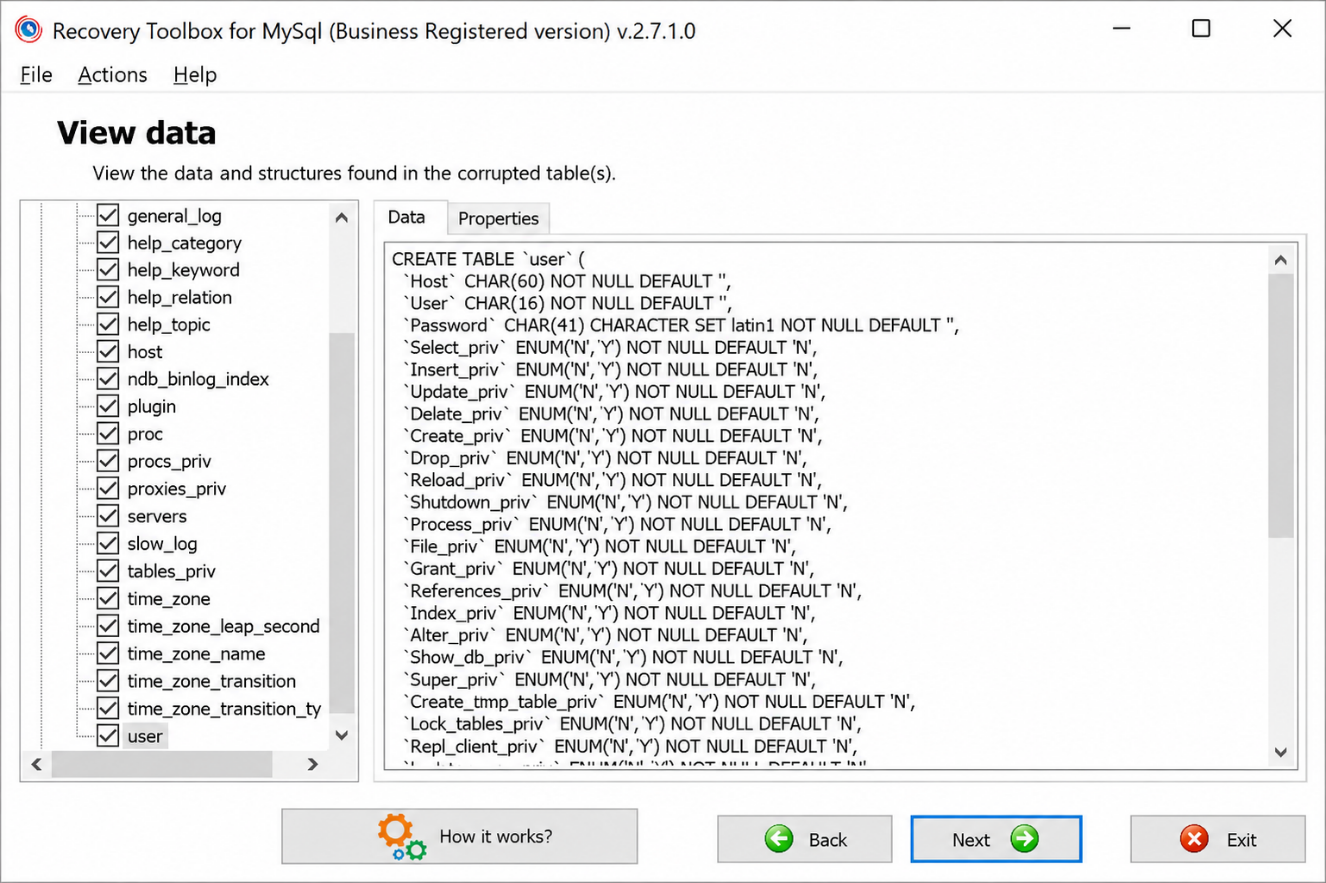Click the table list horizontal scrollbar thumb
The image size is (1326, 883).
pyautogui.click(x=161, y=764)
